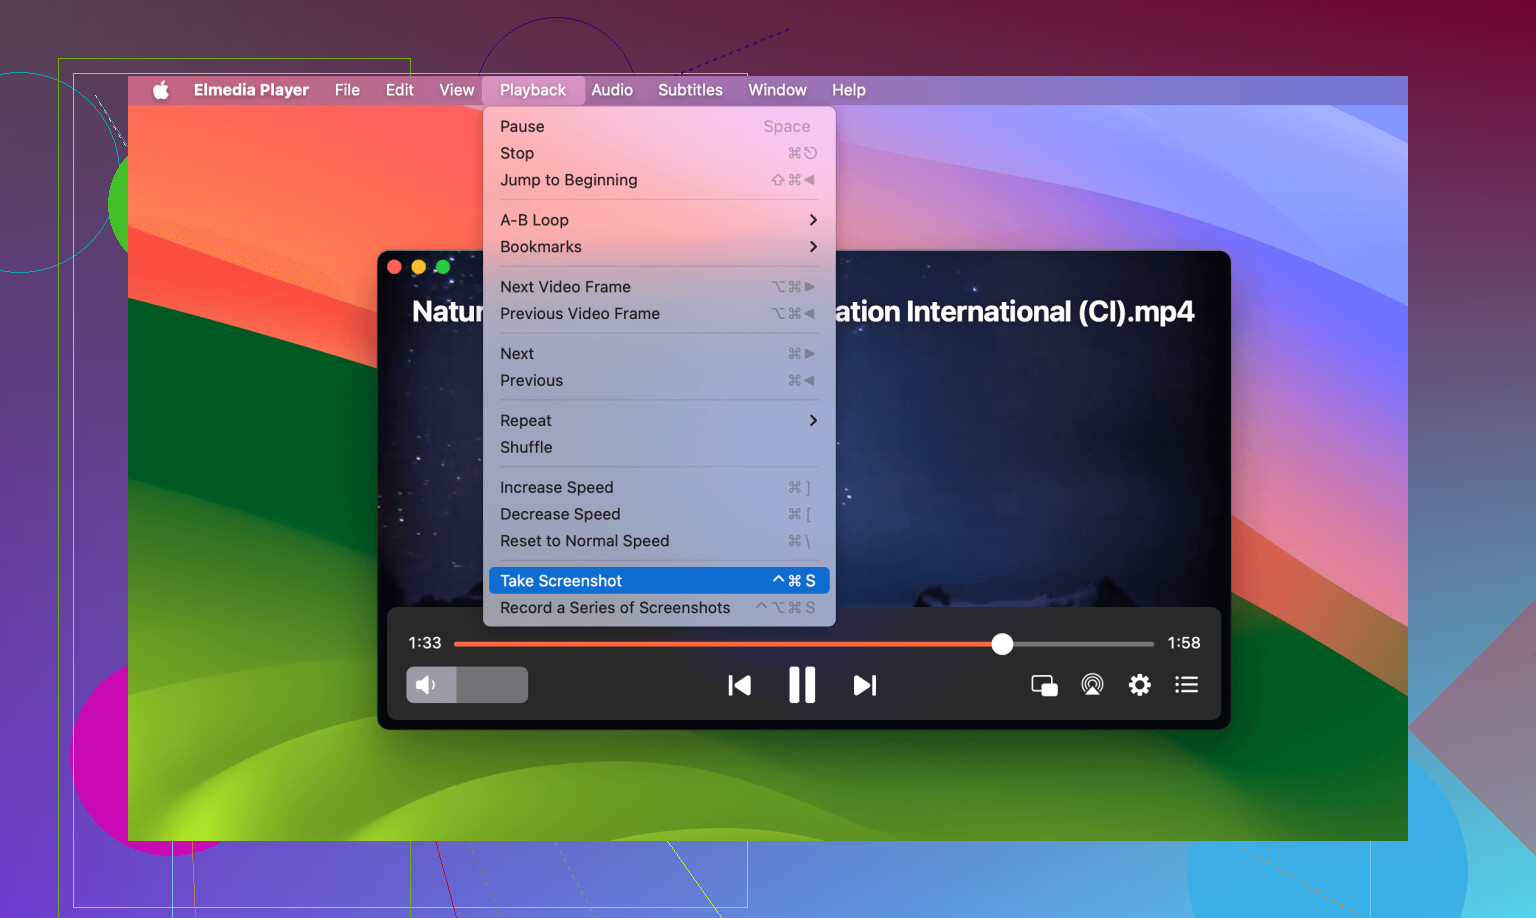Select Jump to Beginning
Viewport: 1536px width, 918px height.
[x=659, y=180]
